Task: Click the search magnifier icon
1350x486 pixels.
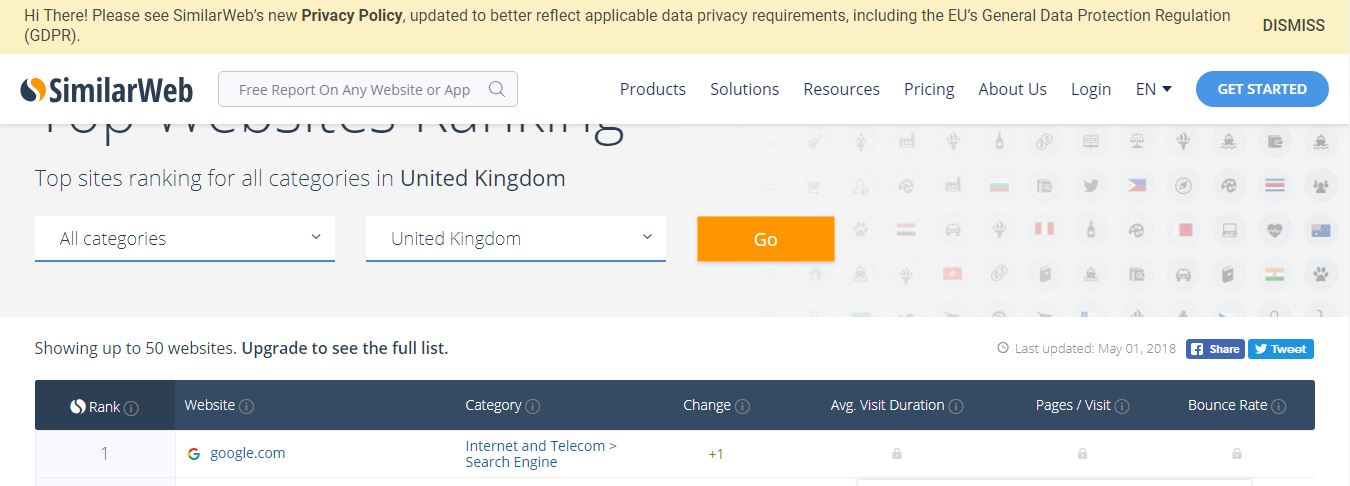Action: click(x=497, y=89)
